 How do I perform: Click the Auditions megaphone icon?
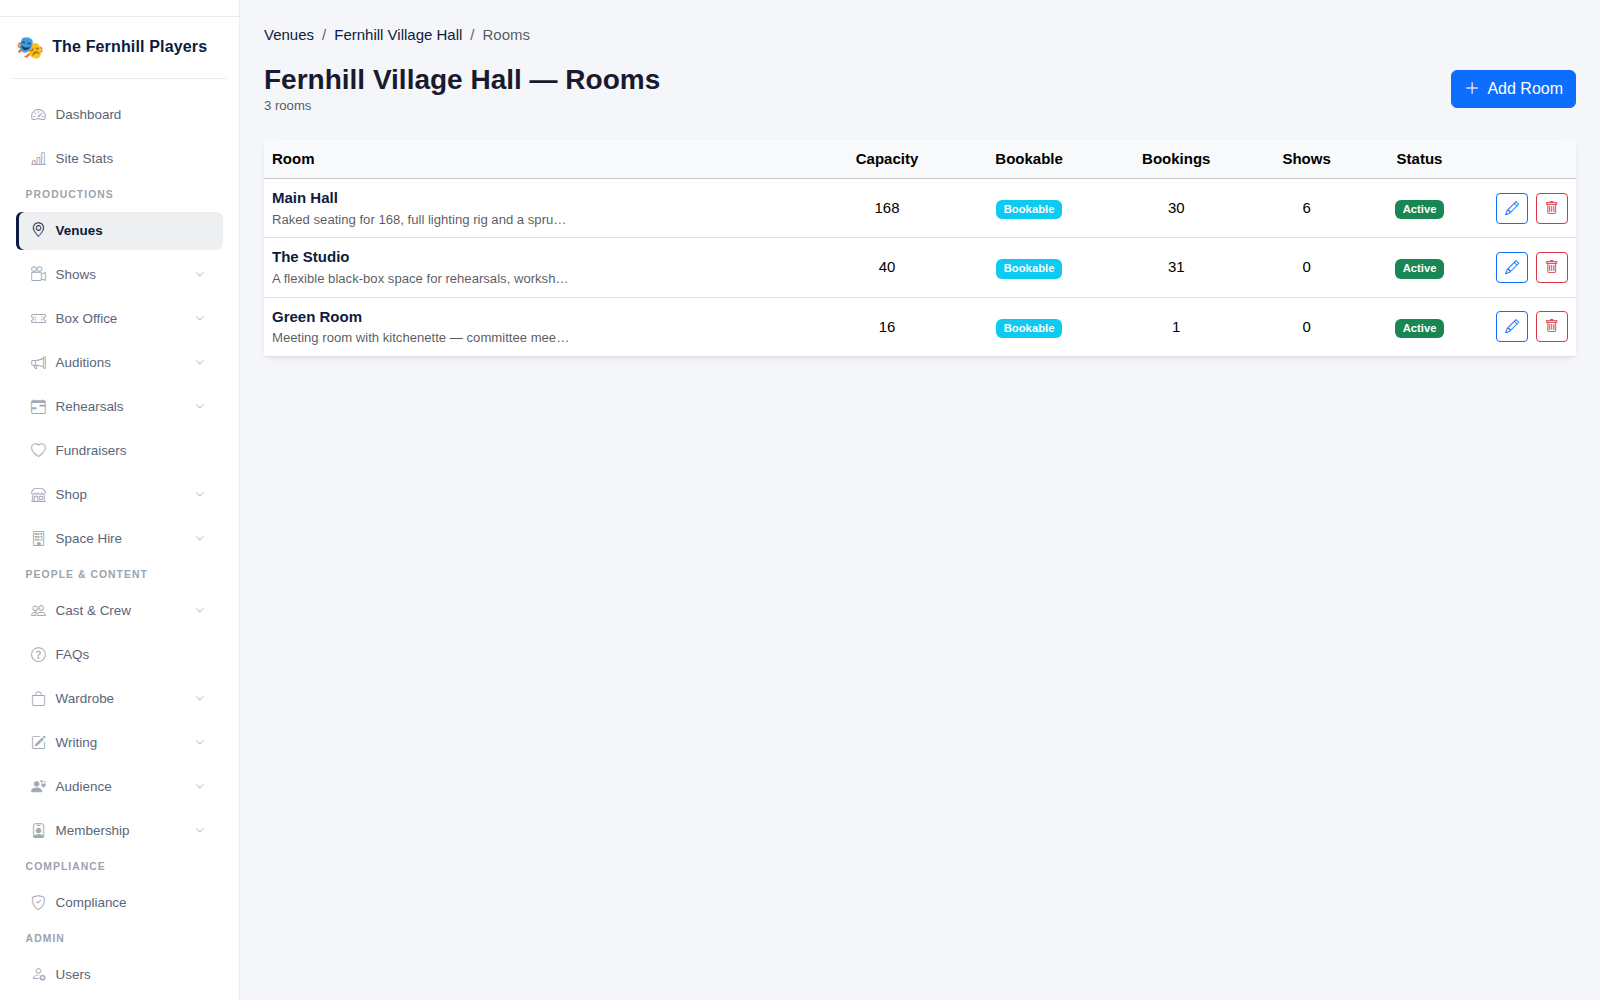coord(38,363)
